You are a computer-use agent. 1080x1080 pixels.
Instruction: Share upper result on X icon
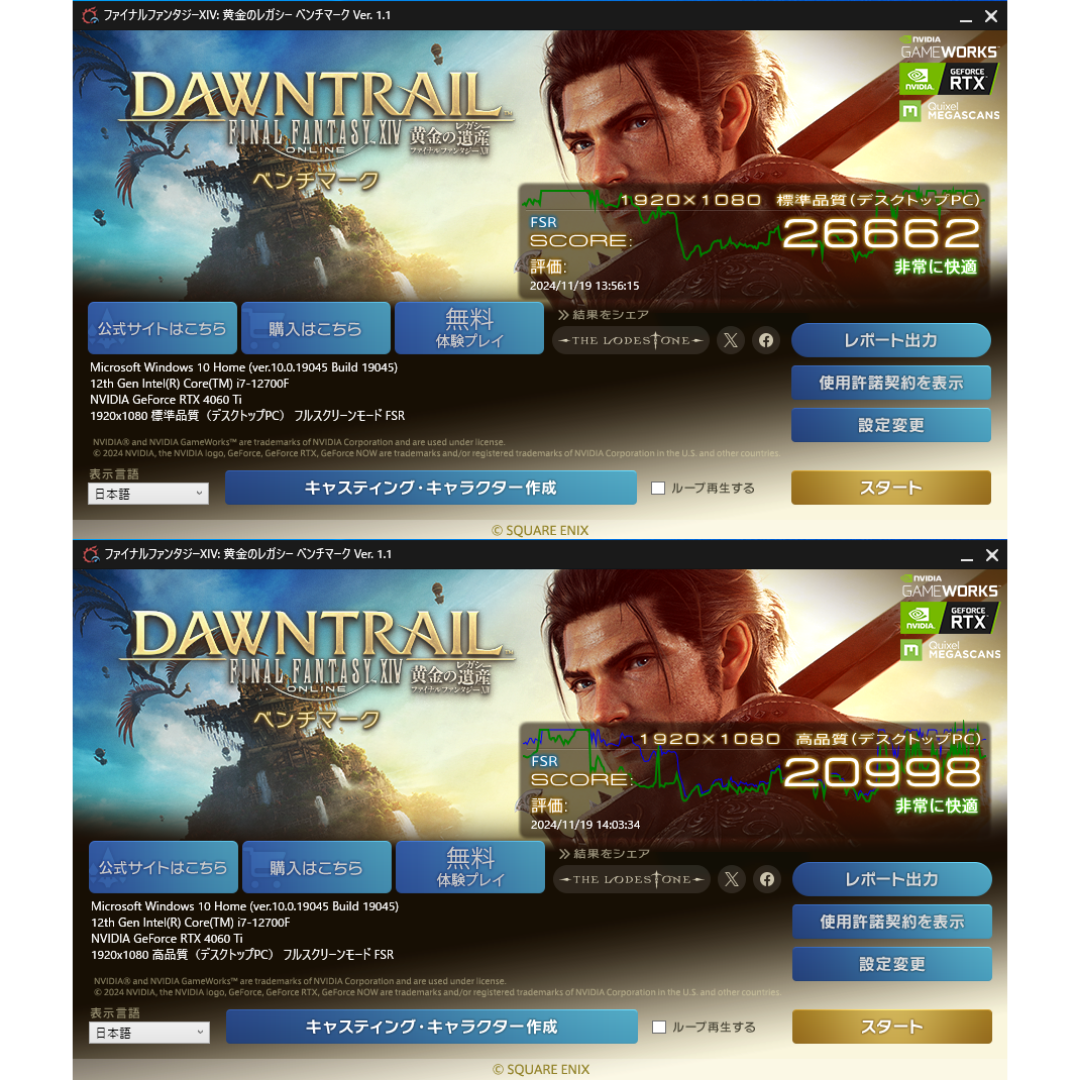coord(731,340)
